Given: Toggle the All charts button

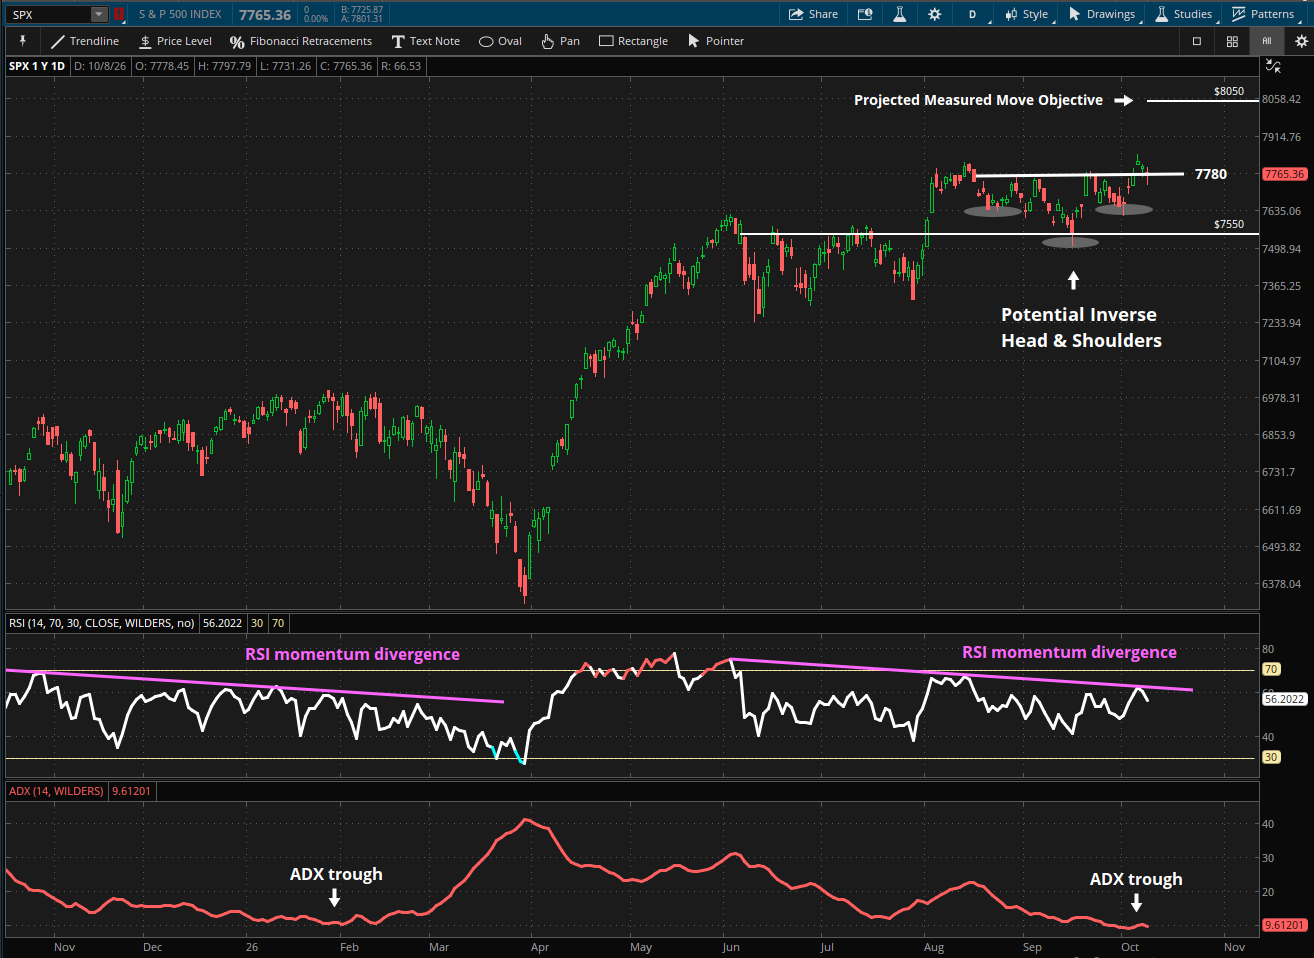Looking at the screenshot, I should tap(1266, 41).
